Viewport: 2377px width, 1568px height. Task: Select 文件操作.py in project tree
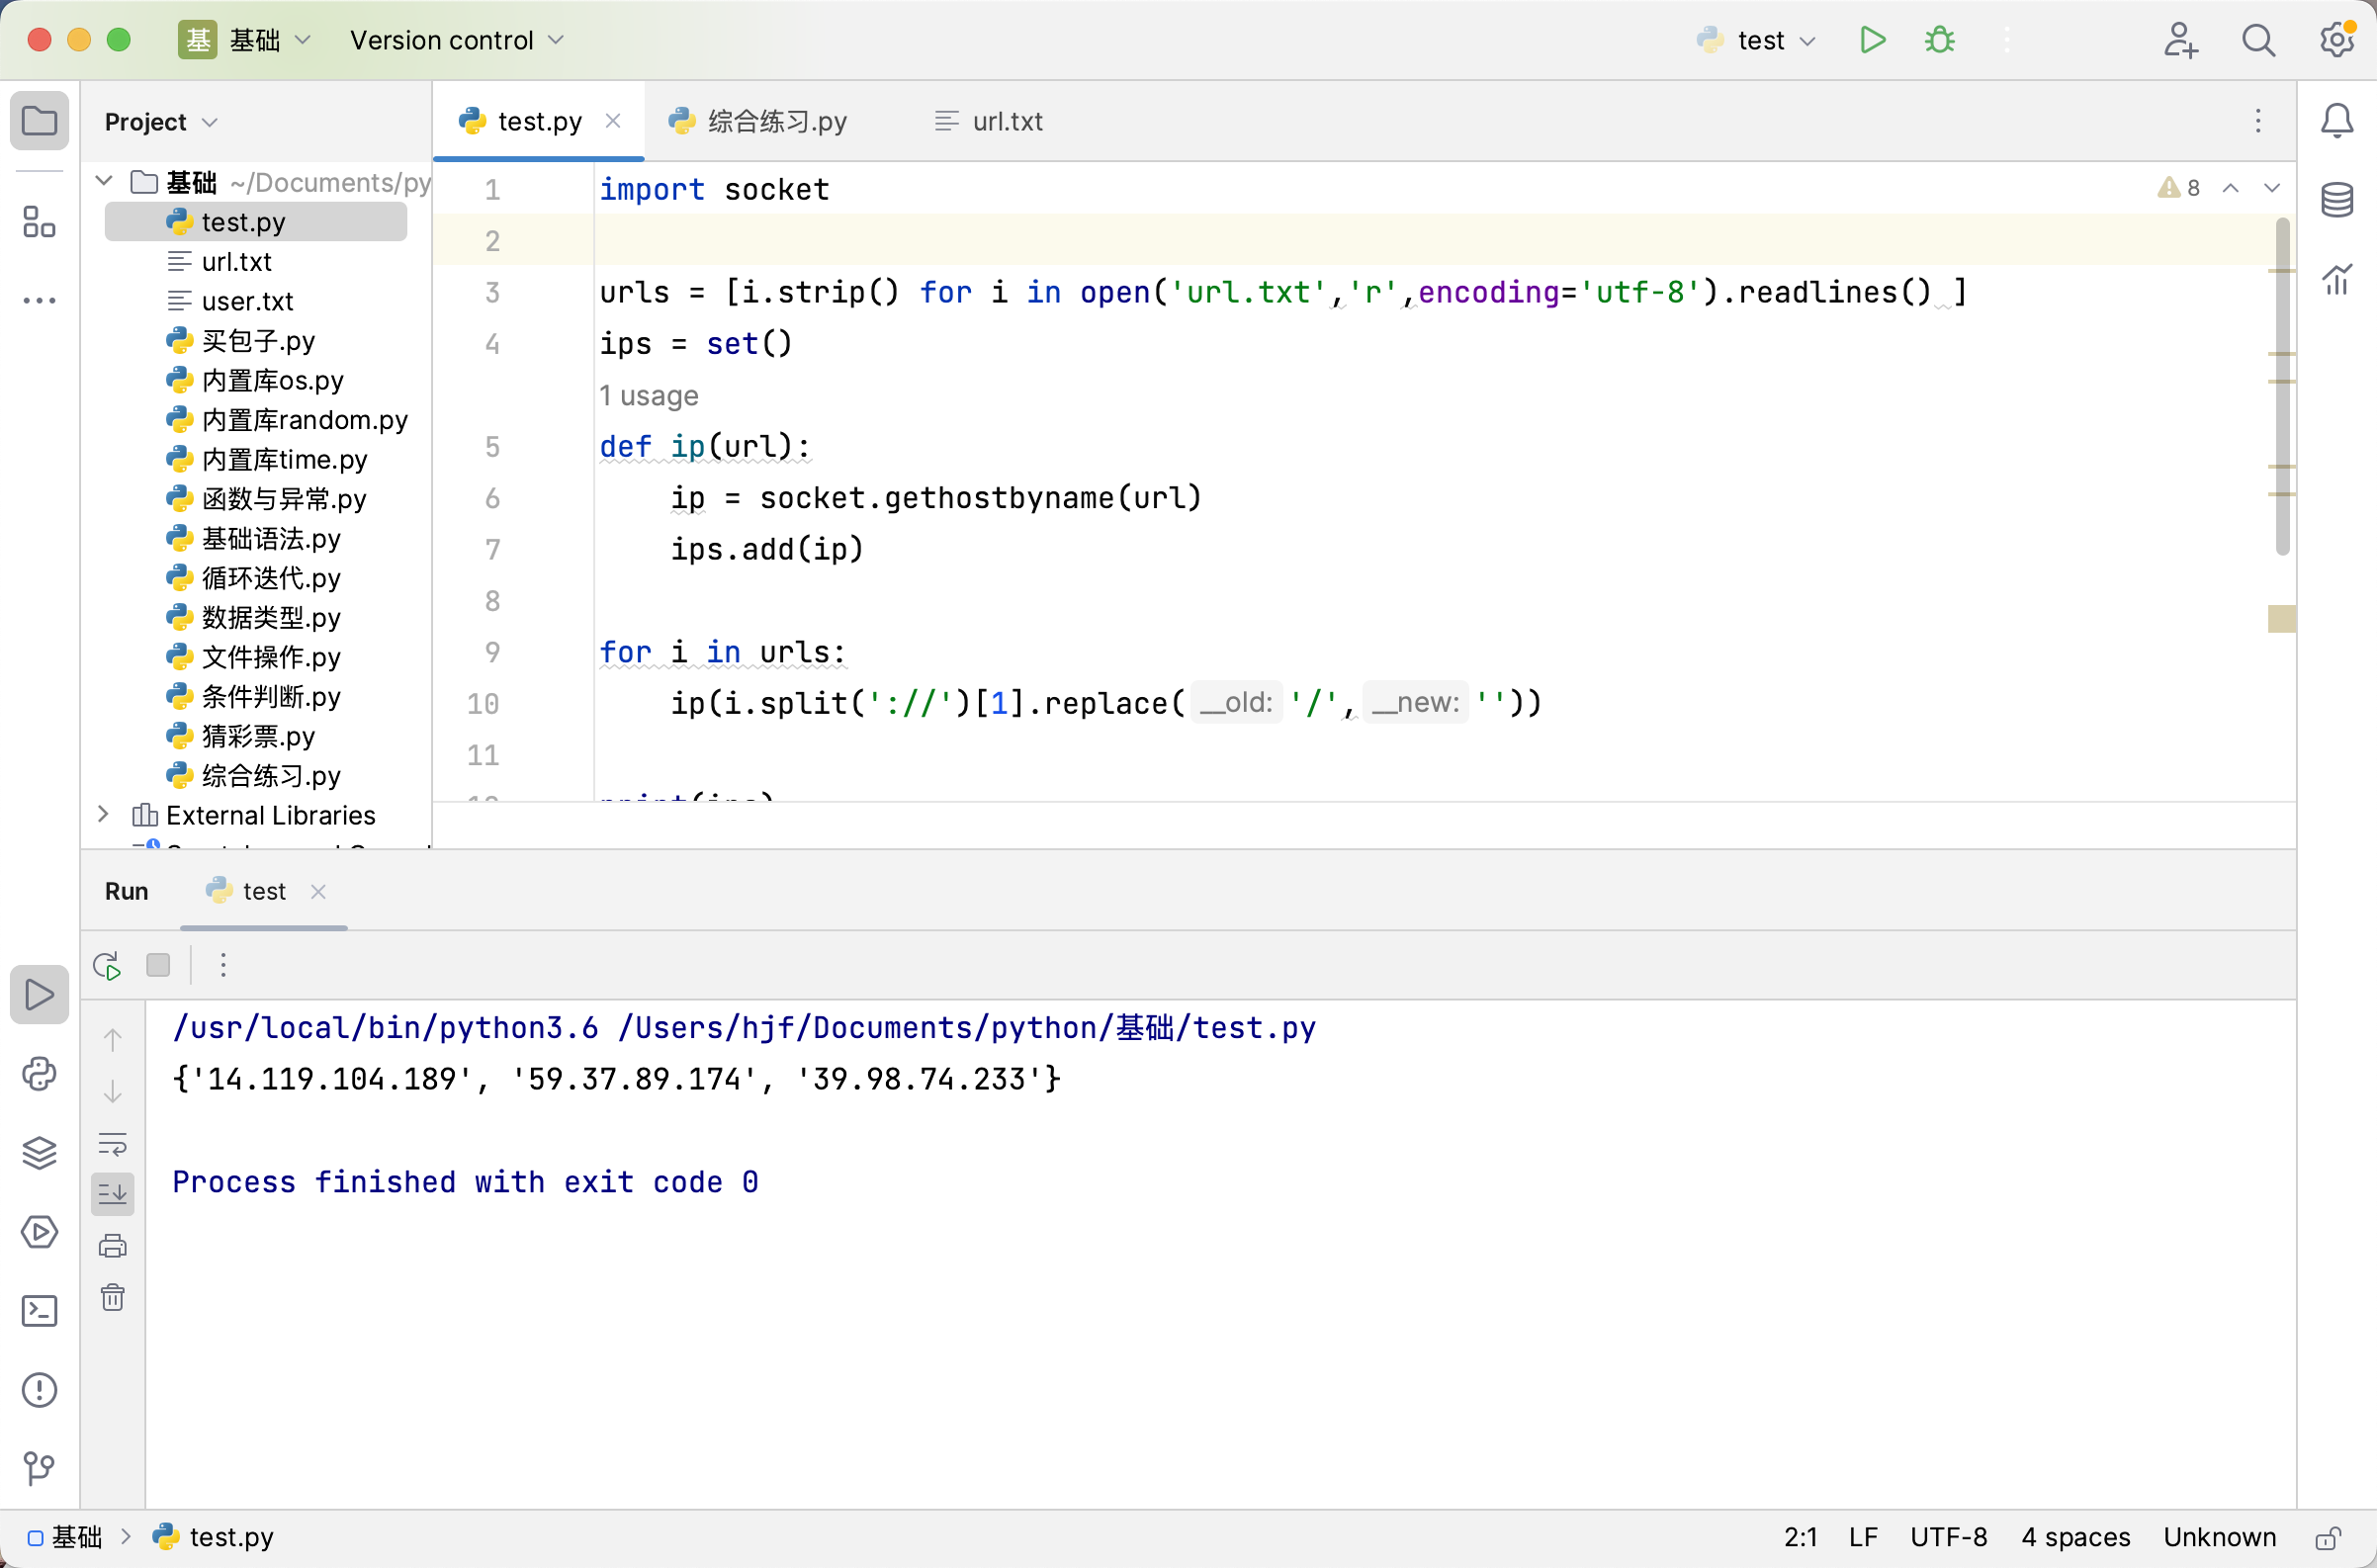(x=271, y=657)
